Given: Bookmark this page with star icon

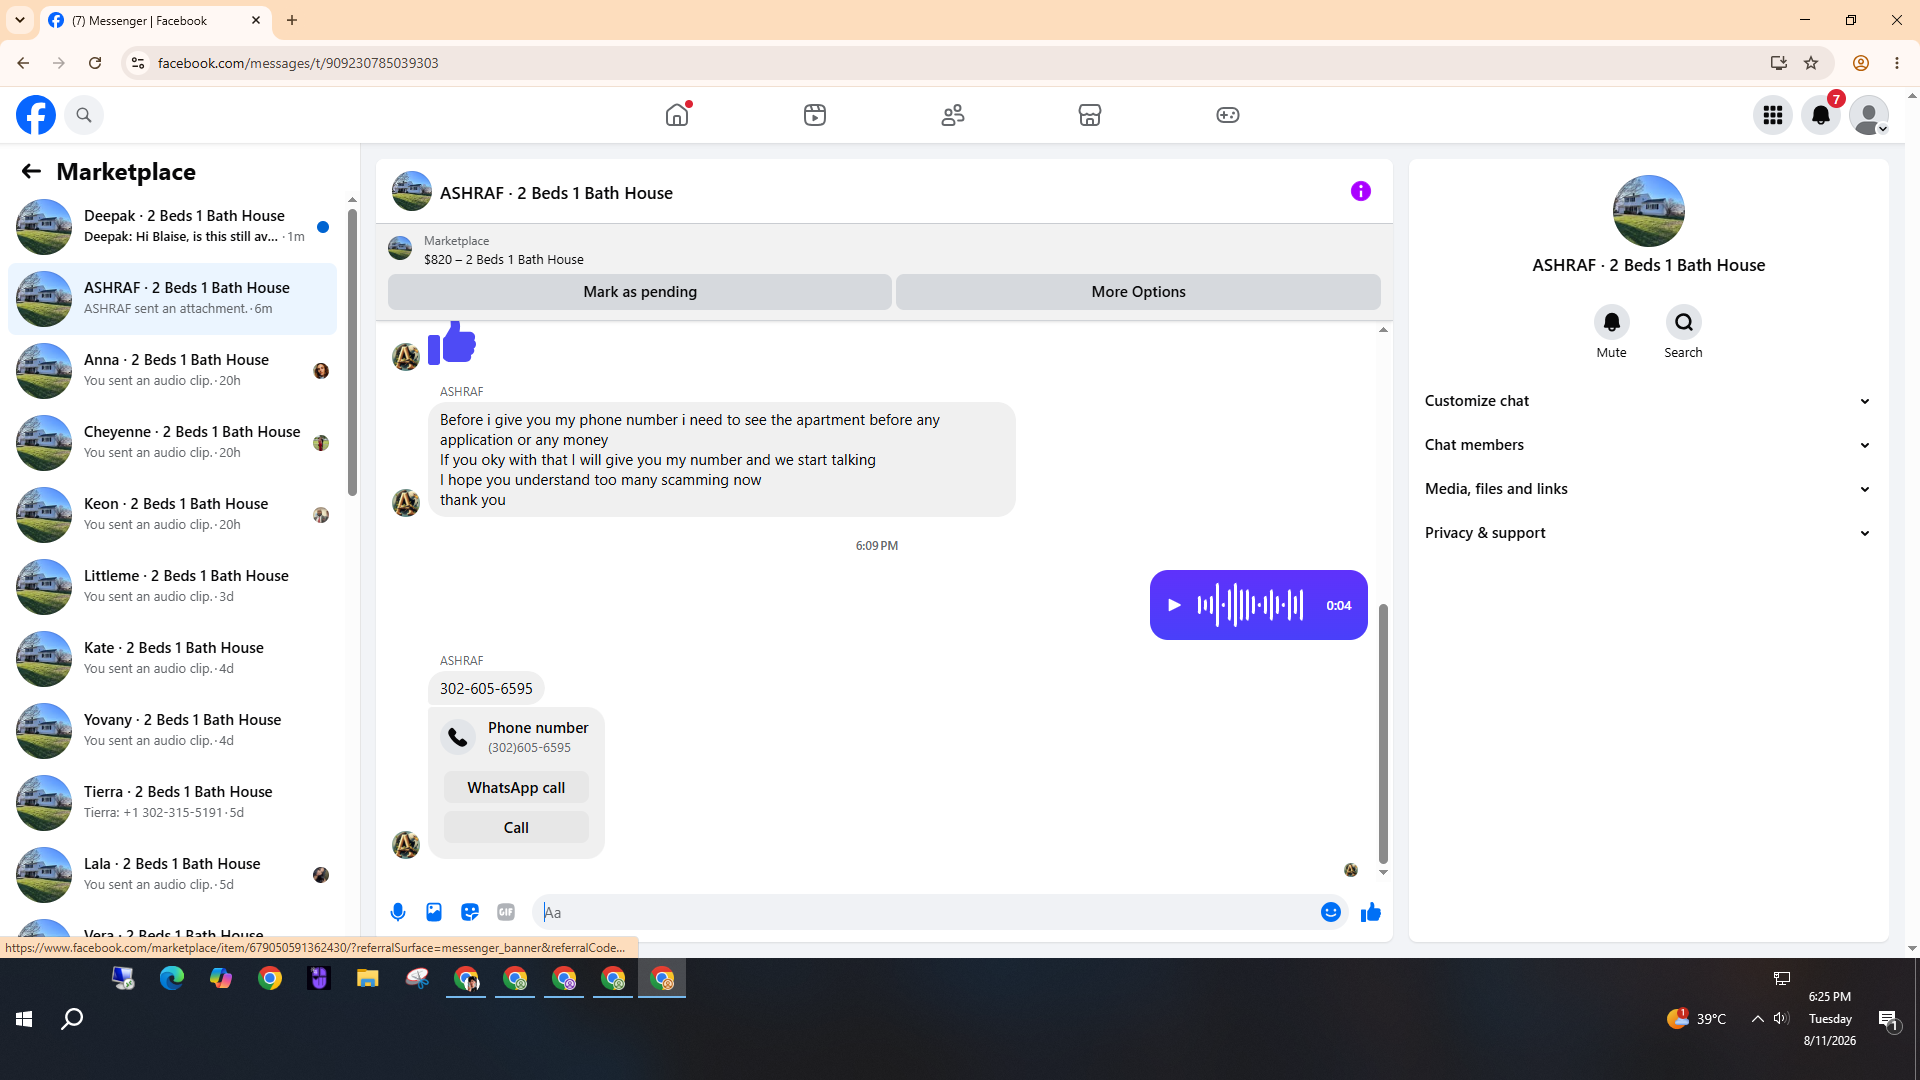Looking at the screenshot, I should click(x=1811, y=63).
